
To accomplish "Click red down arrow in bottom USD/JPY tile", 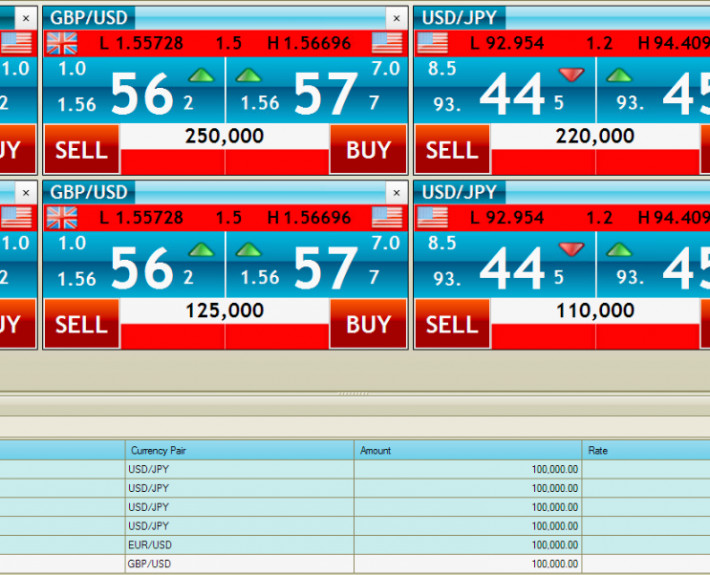I will pyautogui.click(x=571, y=249).
